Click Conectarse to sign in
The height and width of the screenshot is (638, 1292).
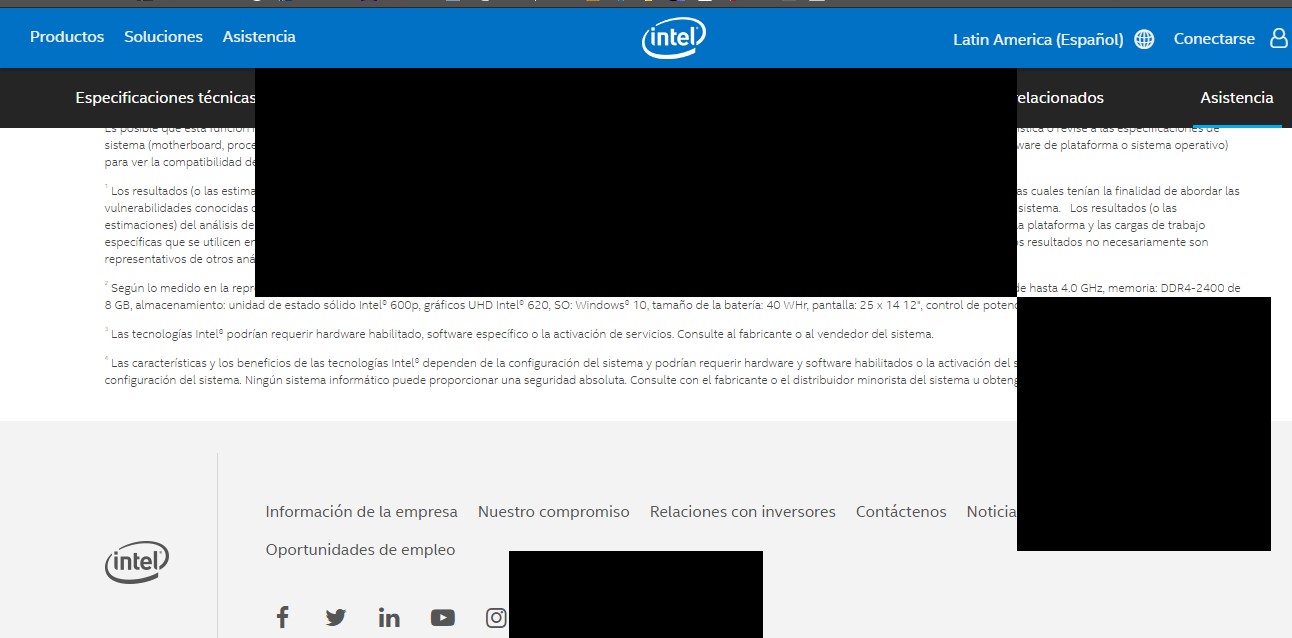[1214, 39]
